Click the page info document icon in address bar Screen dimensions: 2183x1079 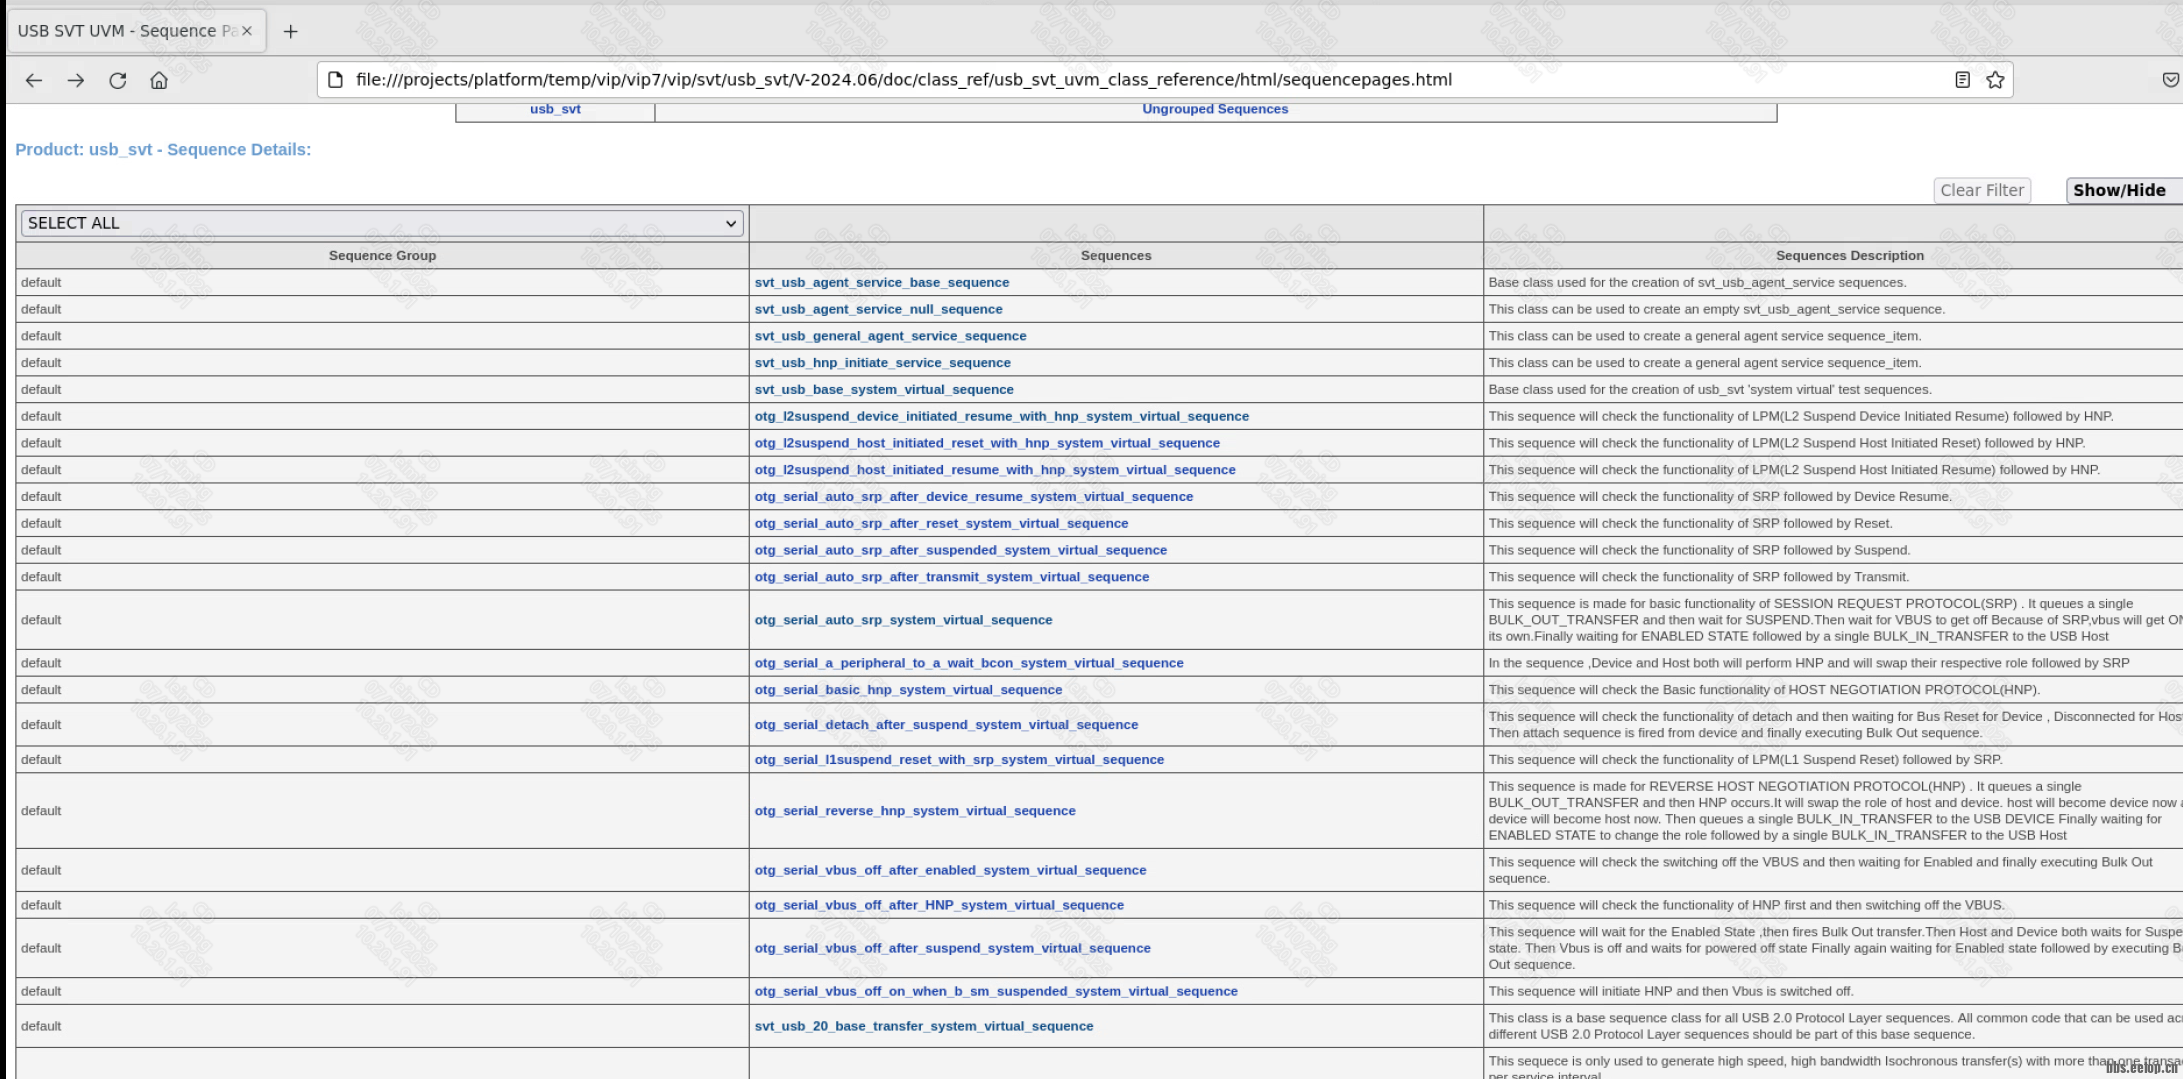pyautogui.click(x=336, y=80)
